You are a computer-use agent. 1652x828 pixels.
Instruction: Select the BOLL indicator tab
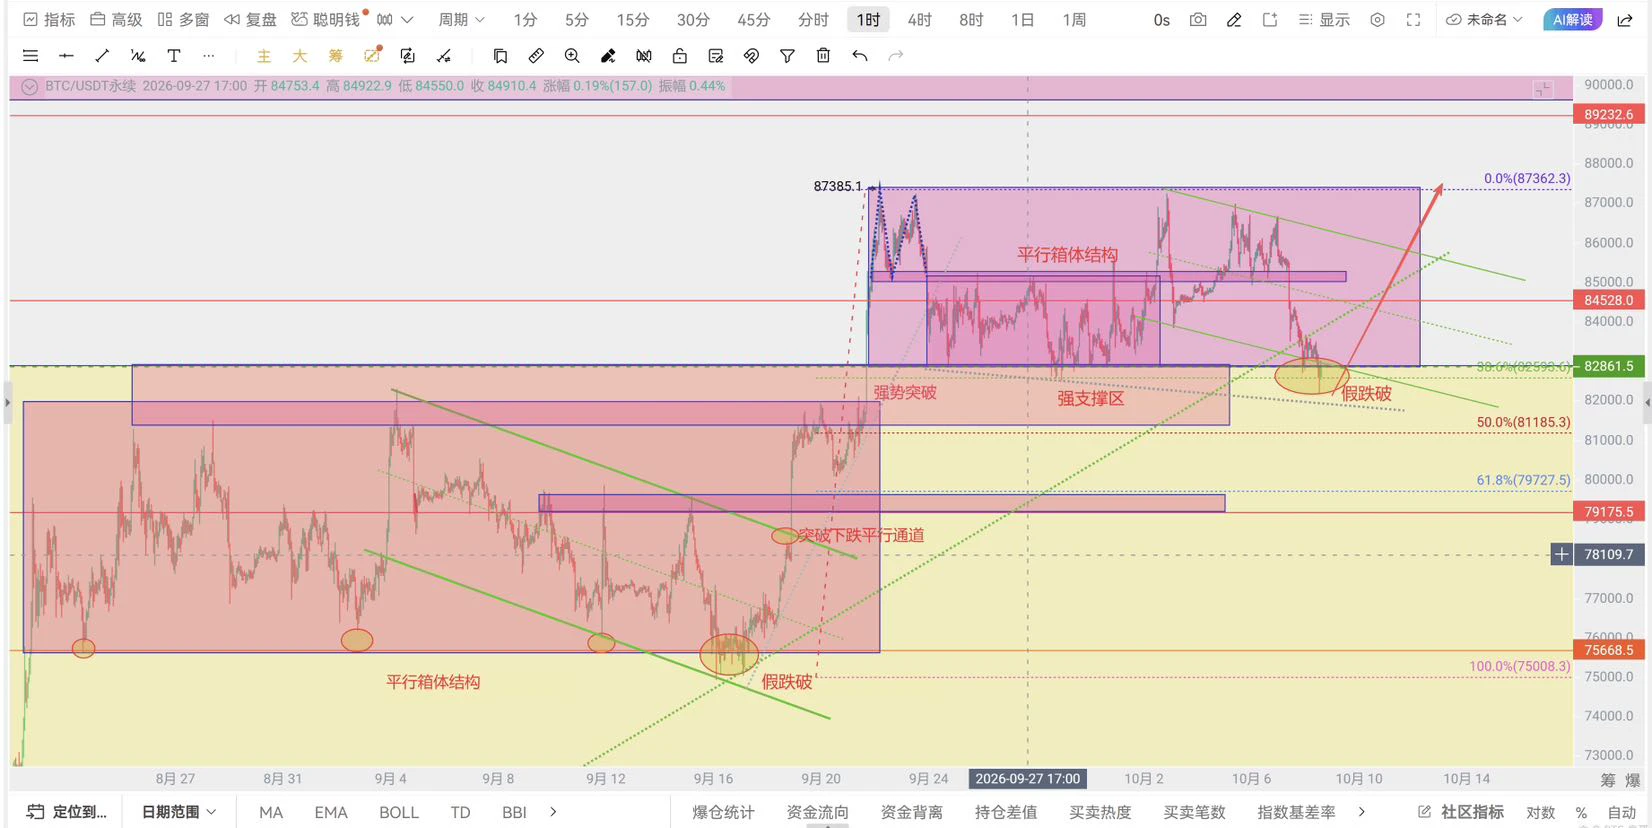tap(399, 812)
